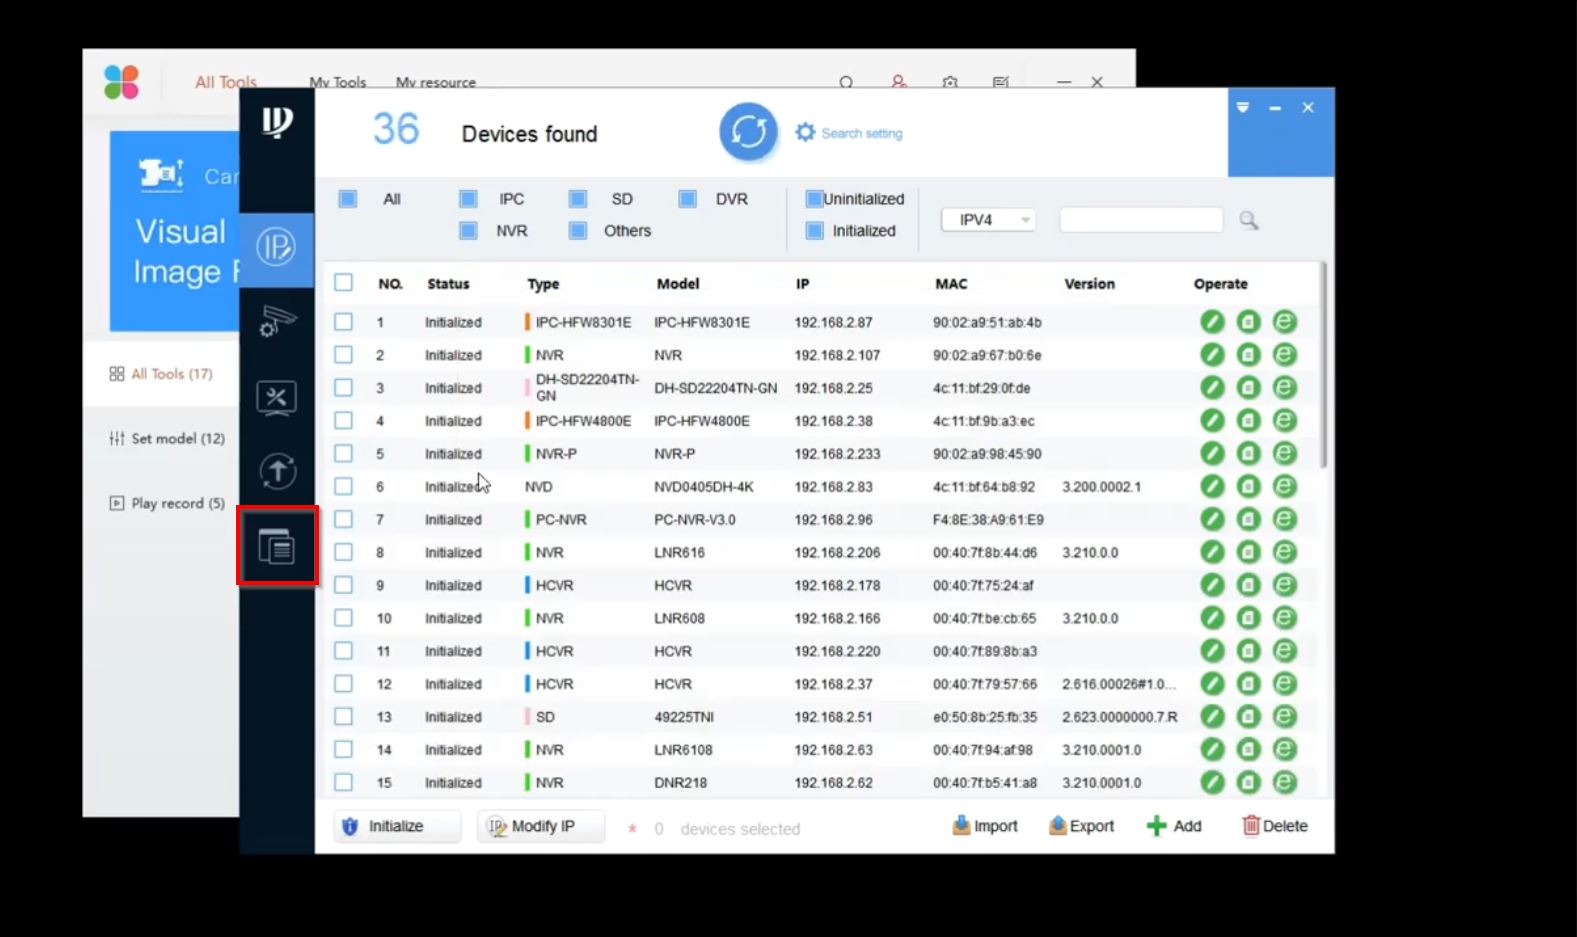The height and width of the screenshot is (937, 1577).
Task: Click edit pencil icon for device 1
Action: point(1212,322)
